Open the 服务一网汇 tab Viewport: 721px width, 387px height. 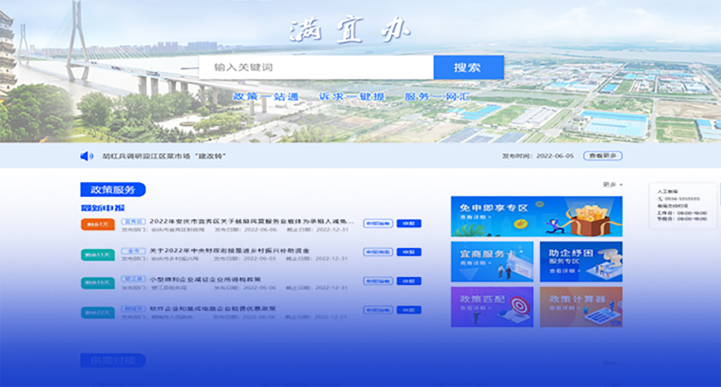tap(437, 97)
